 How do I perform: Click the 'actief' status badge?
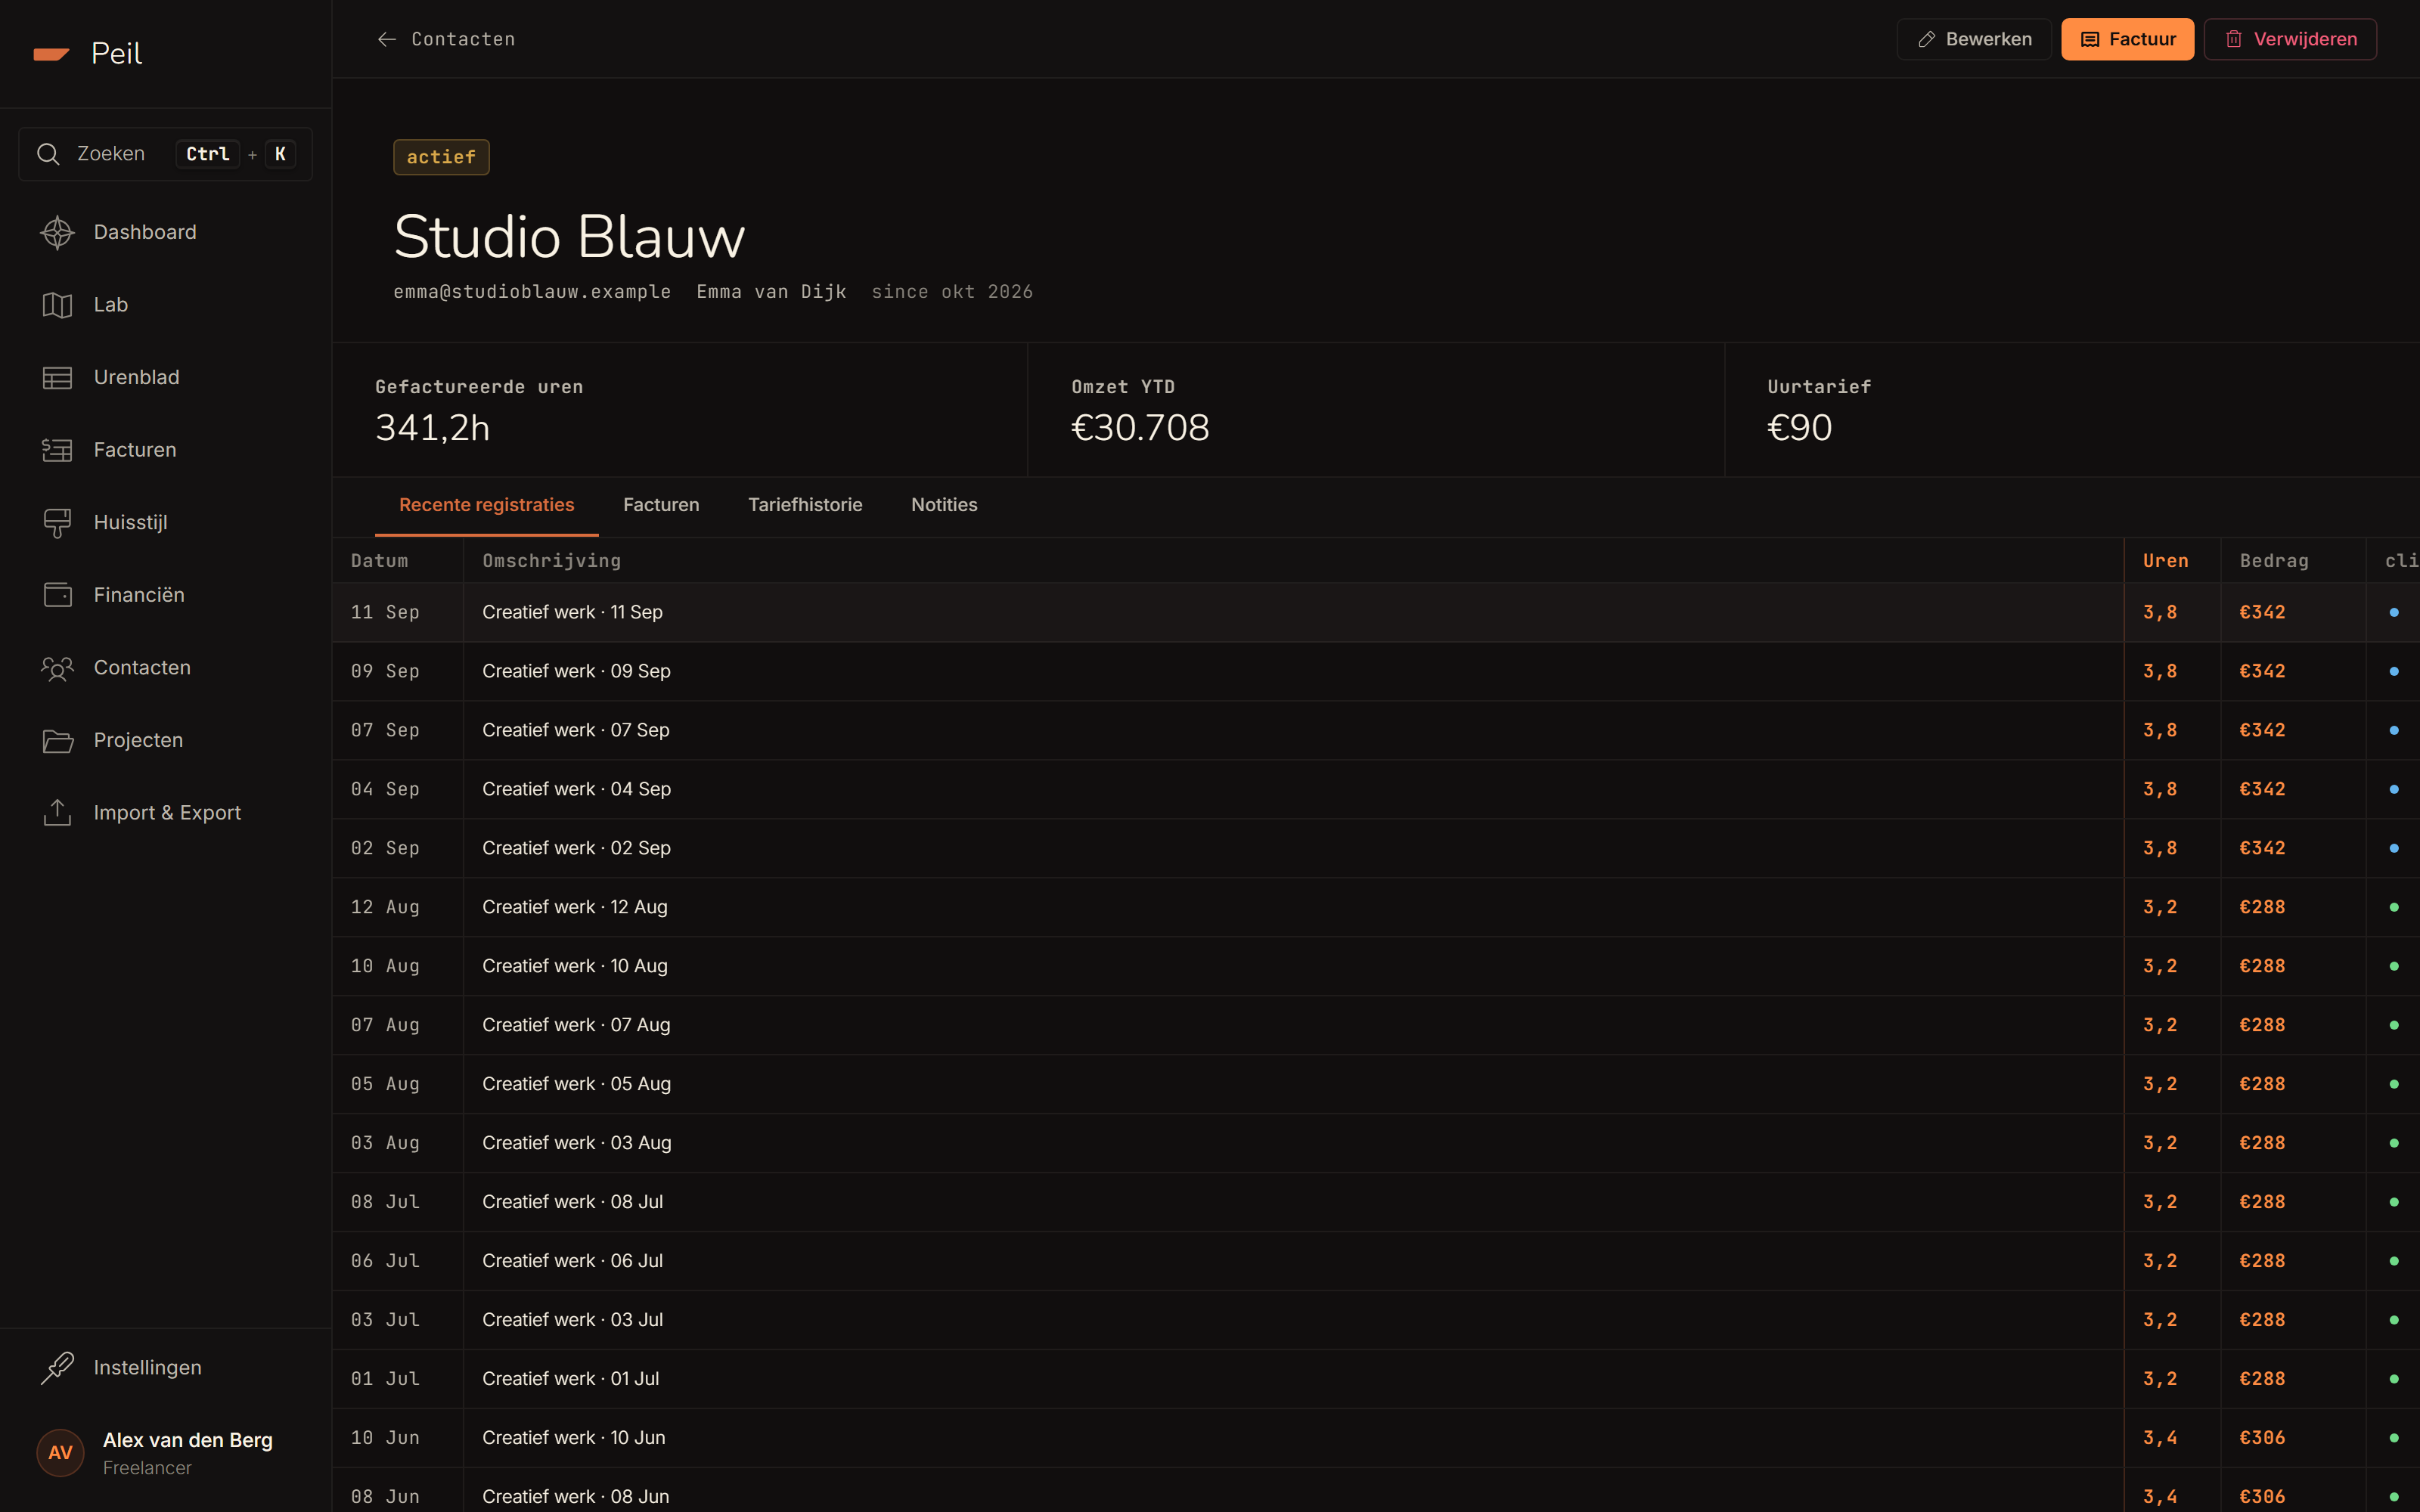(441, 157)
